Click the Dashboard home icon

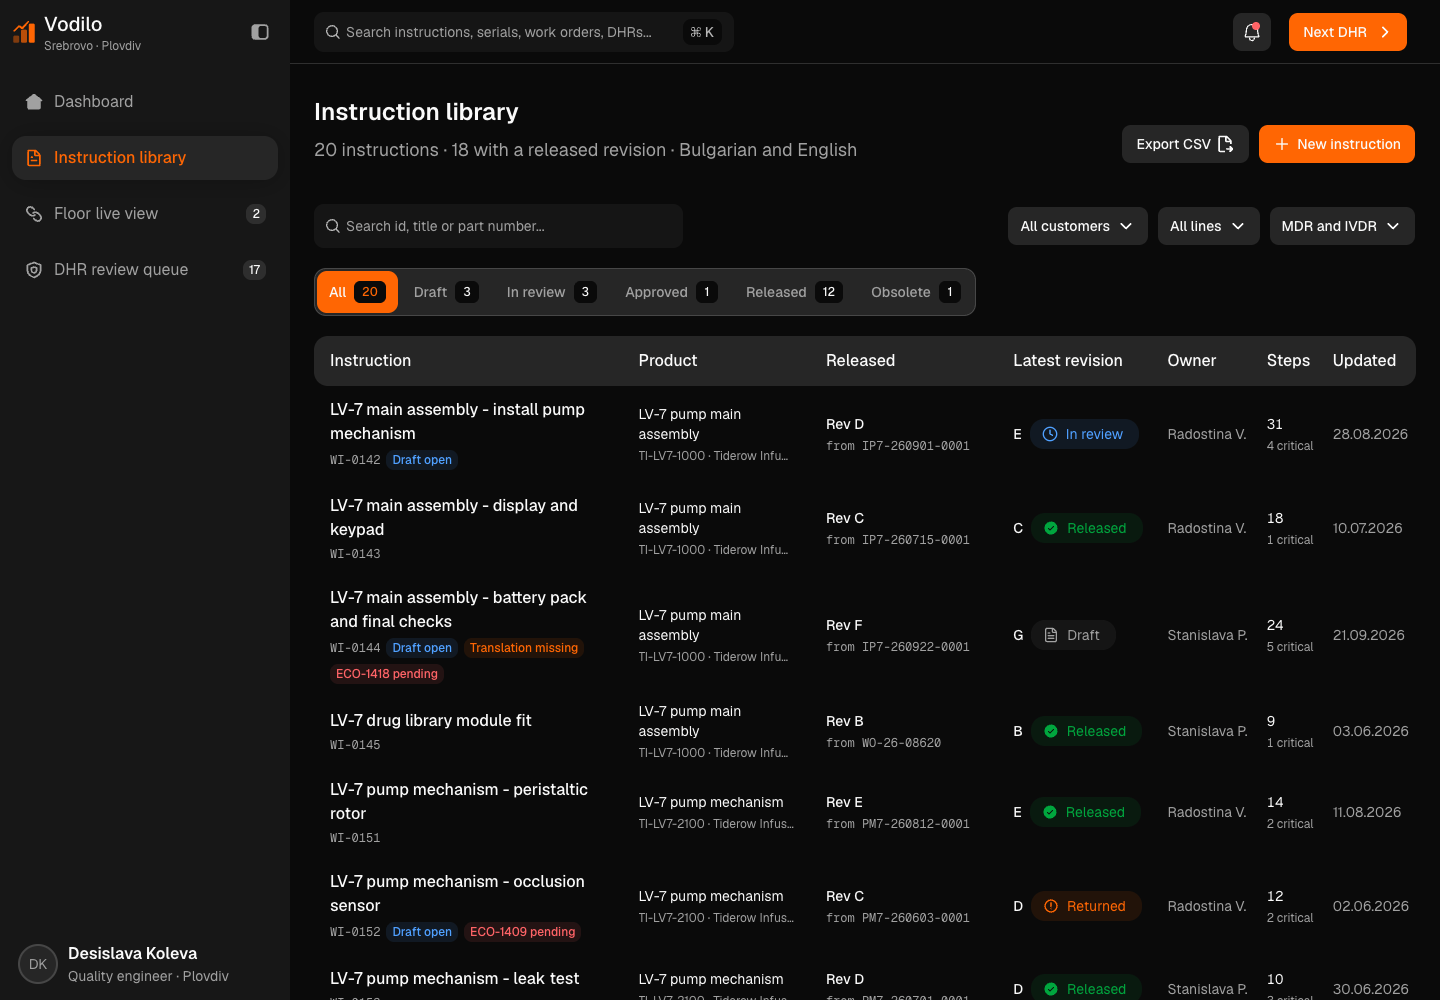[x=34, y=102]
